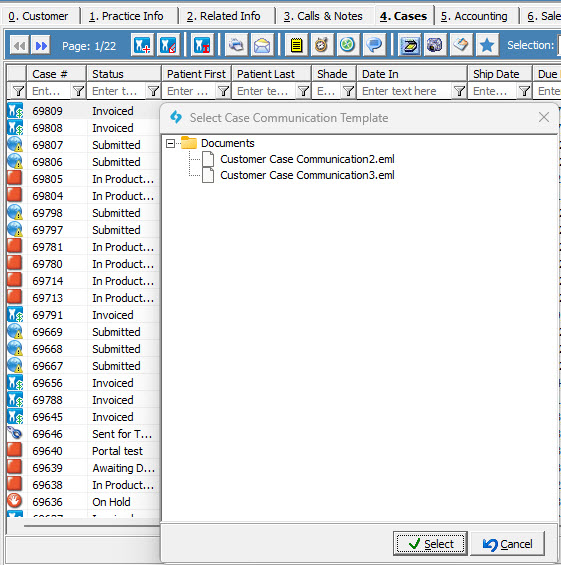Screen dimensions: 561x565
Task: Go to next page of cases
Action: [41, 46]
